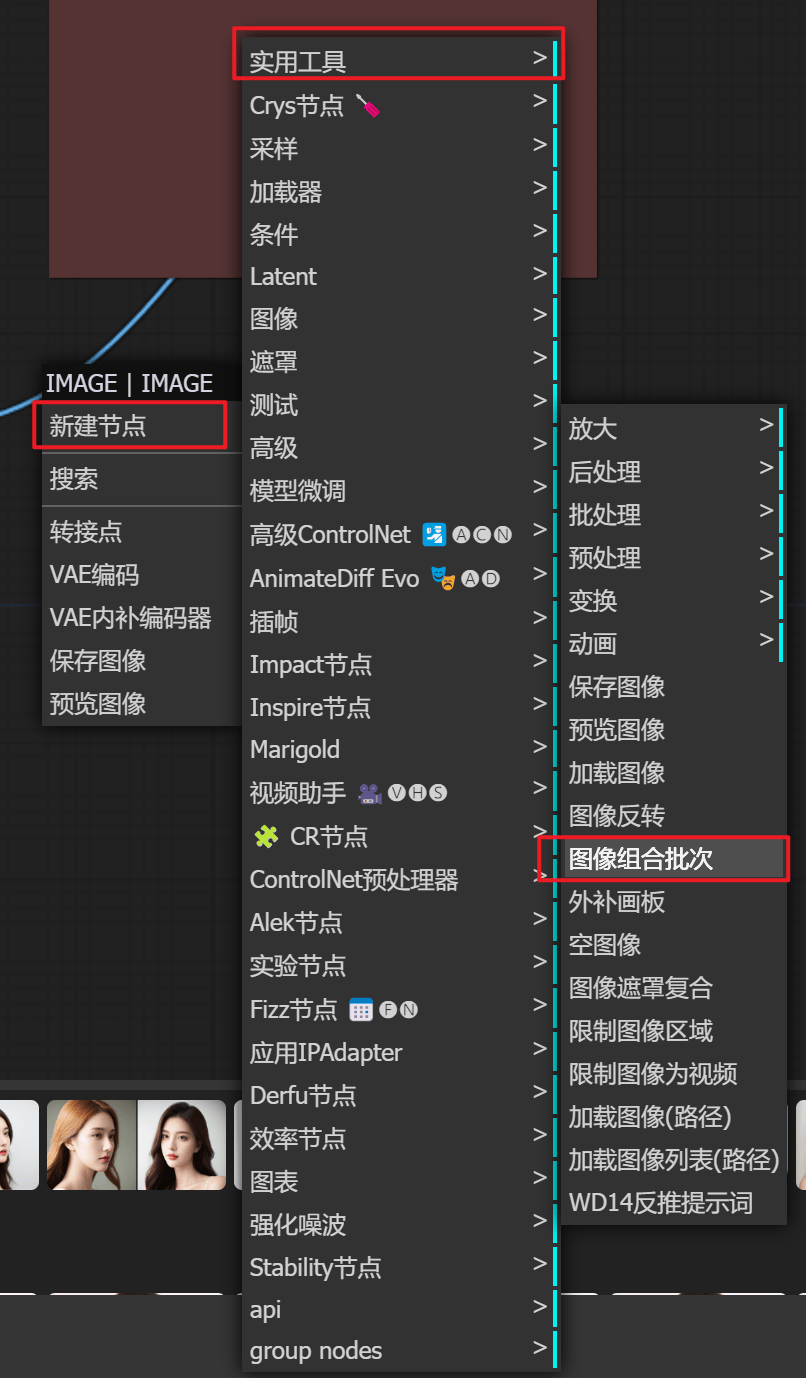Choose 新建节点 in the context menu
Viewport: 806px width, 1378px height.
[142, 425]
